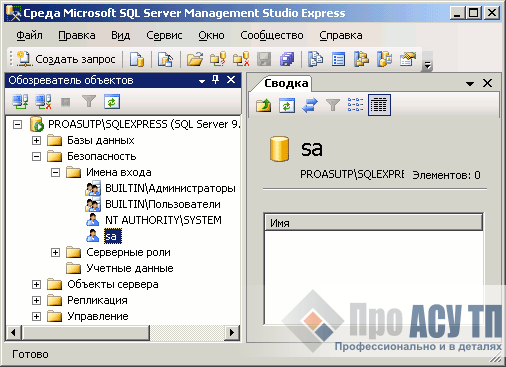Image resolution: width=506 pixels, height=367 pixels.
Task: Click the object explorer toolbar icon
Action: (x=361, y=59)
